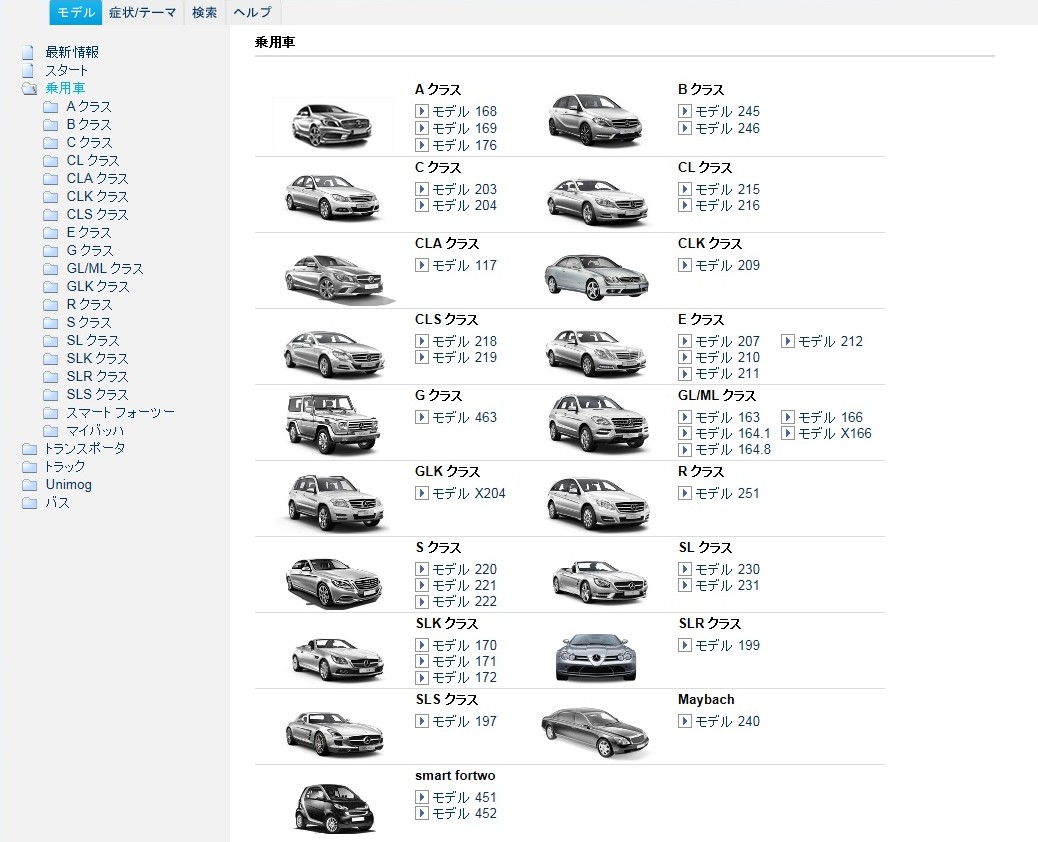Screen dimensions: 1038x842
Task: Click arrow icon beside モデル 212
Action: (788, 342)
